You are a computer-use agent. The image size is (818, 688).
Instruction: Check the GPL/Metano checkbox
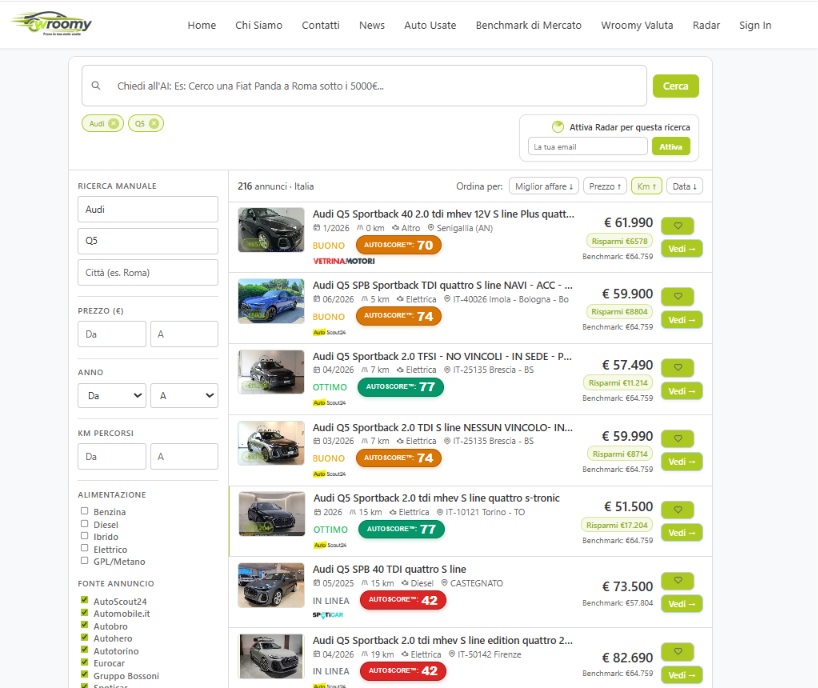coord(85,560)
